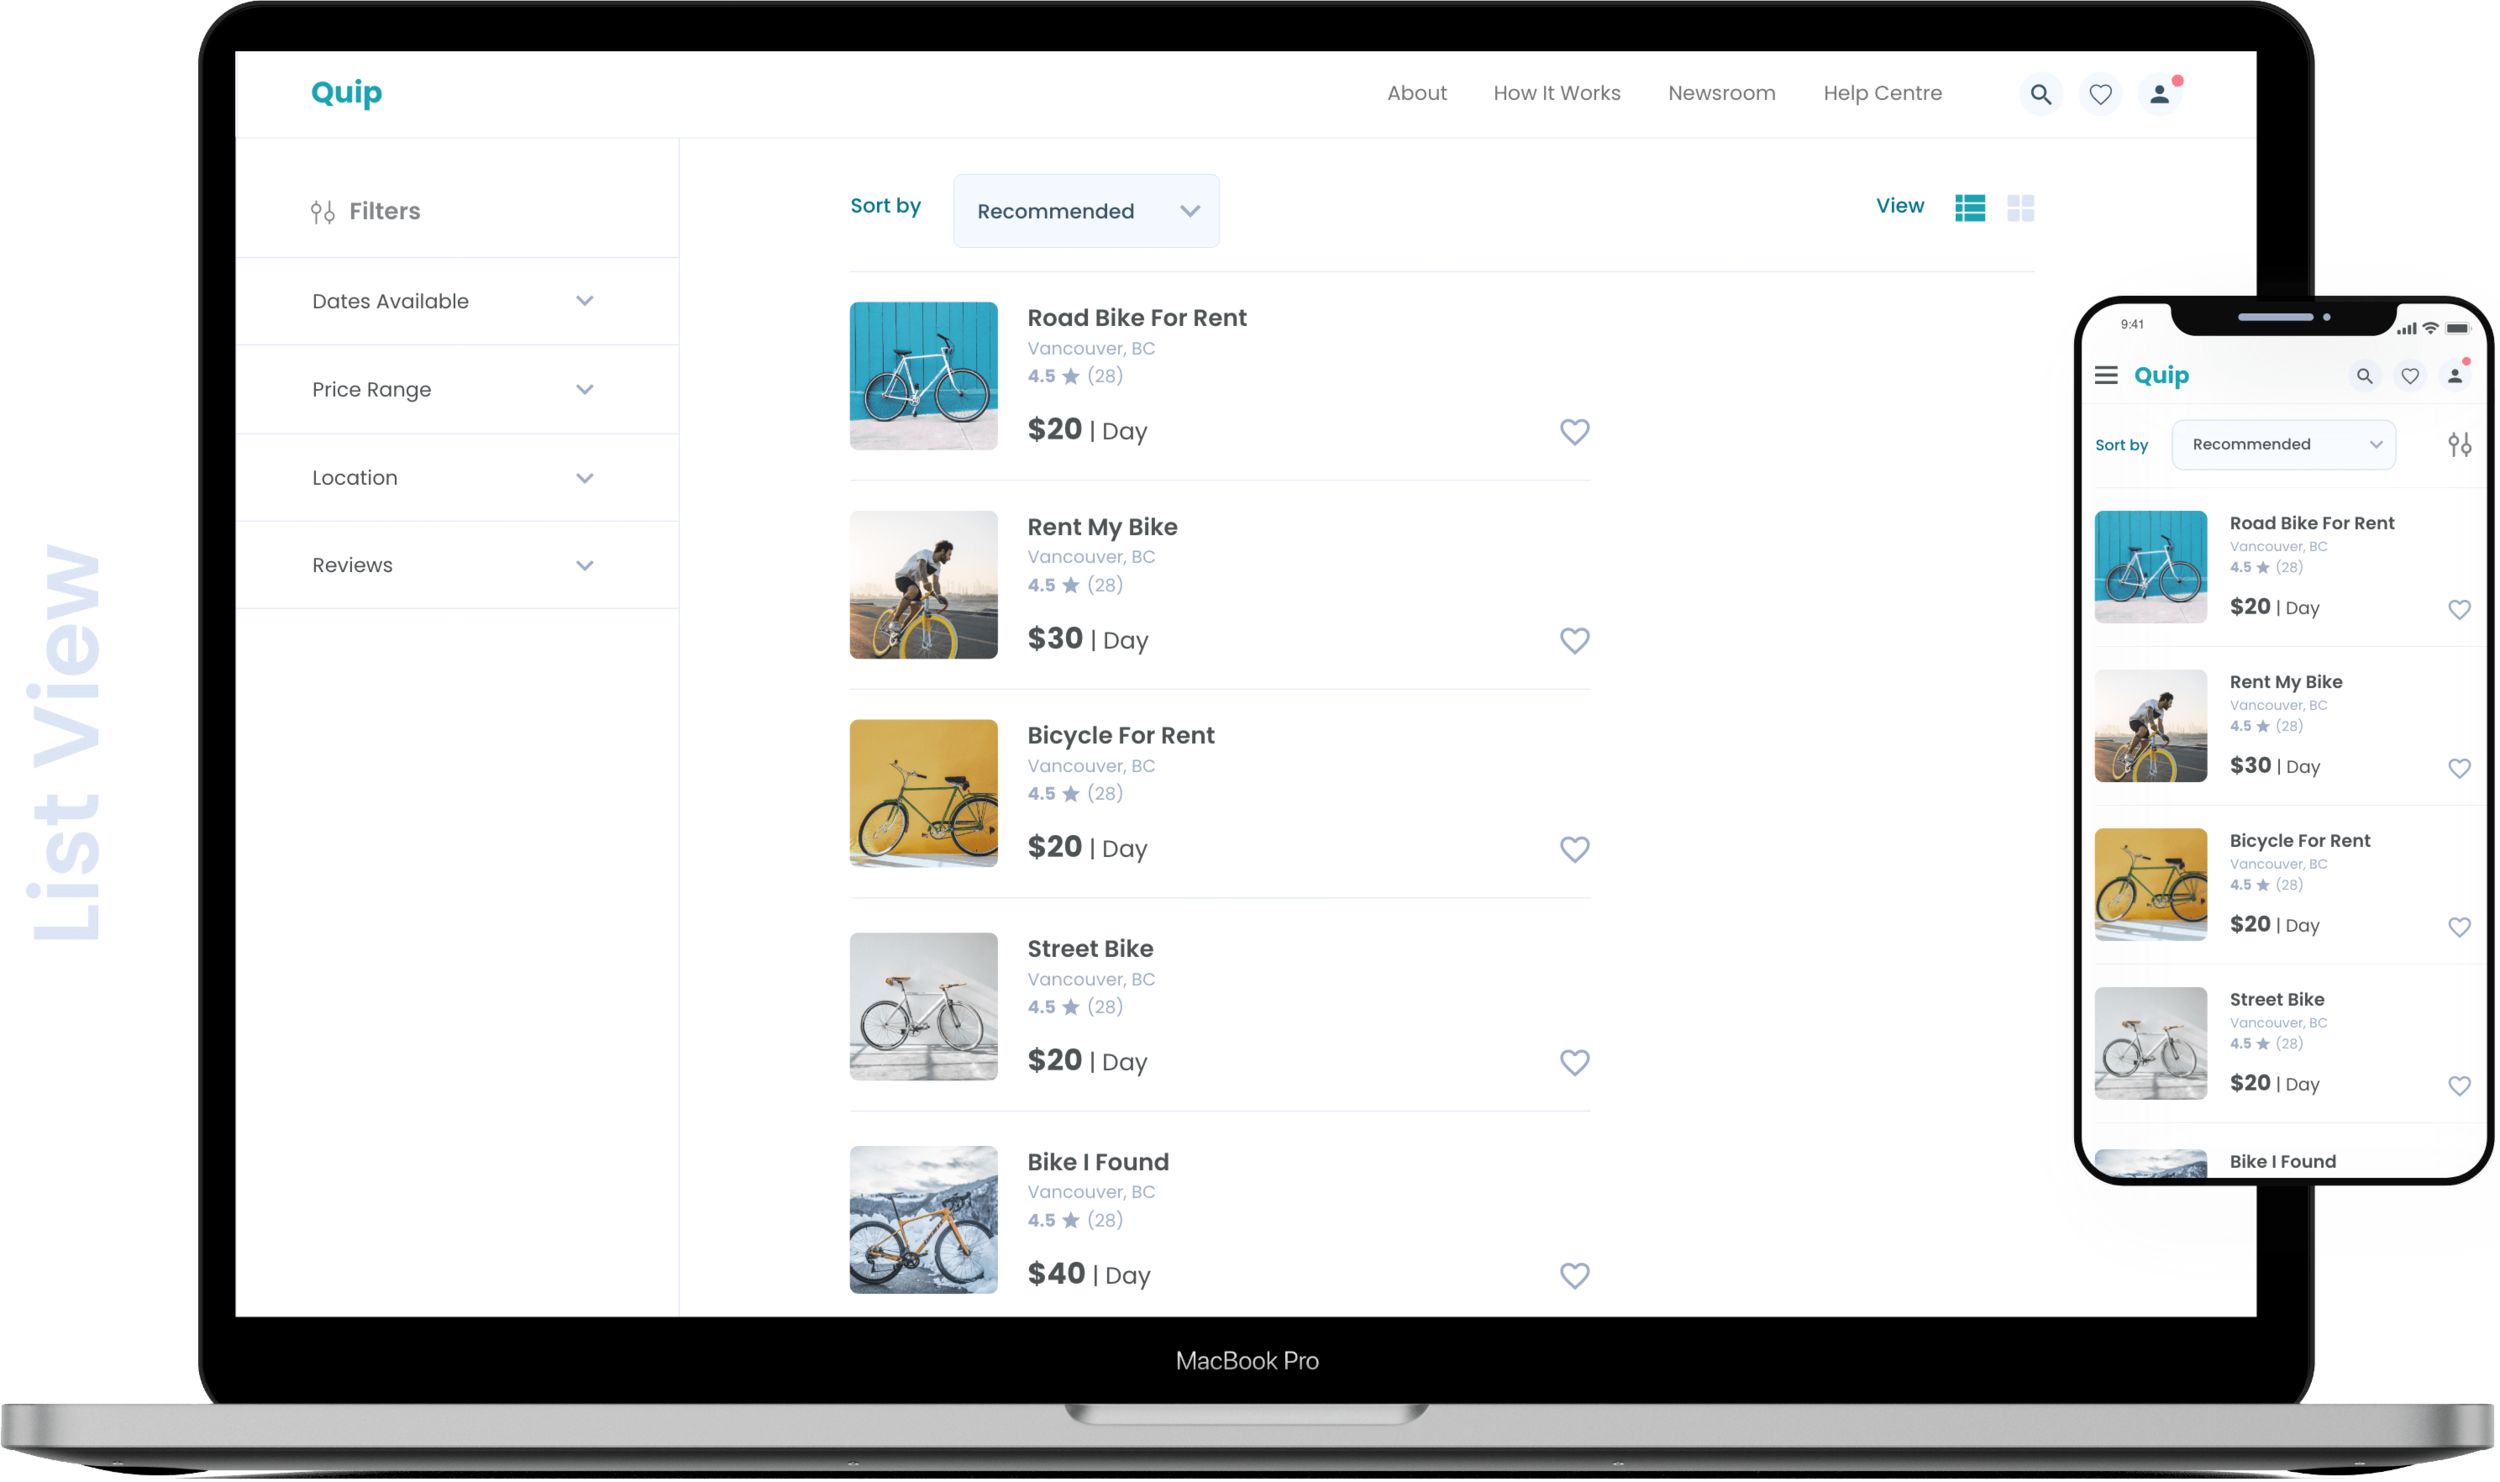Open hamburger menu on mobile screen

2106,376
